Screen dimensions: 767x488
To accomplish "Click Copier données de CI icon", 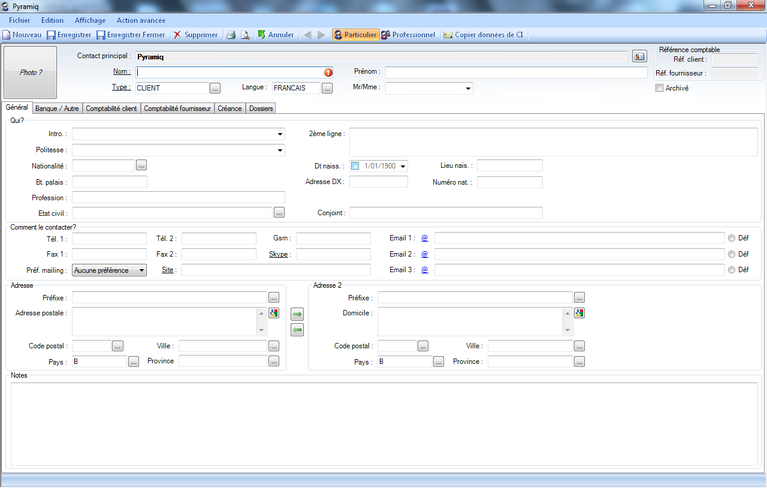I will click(x=449, y=34).
